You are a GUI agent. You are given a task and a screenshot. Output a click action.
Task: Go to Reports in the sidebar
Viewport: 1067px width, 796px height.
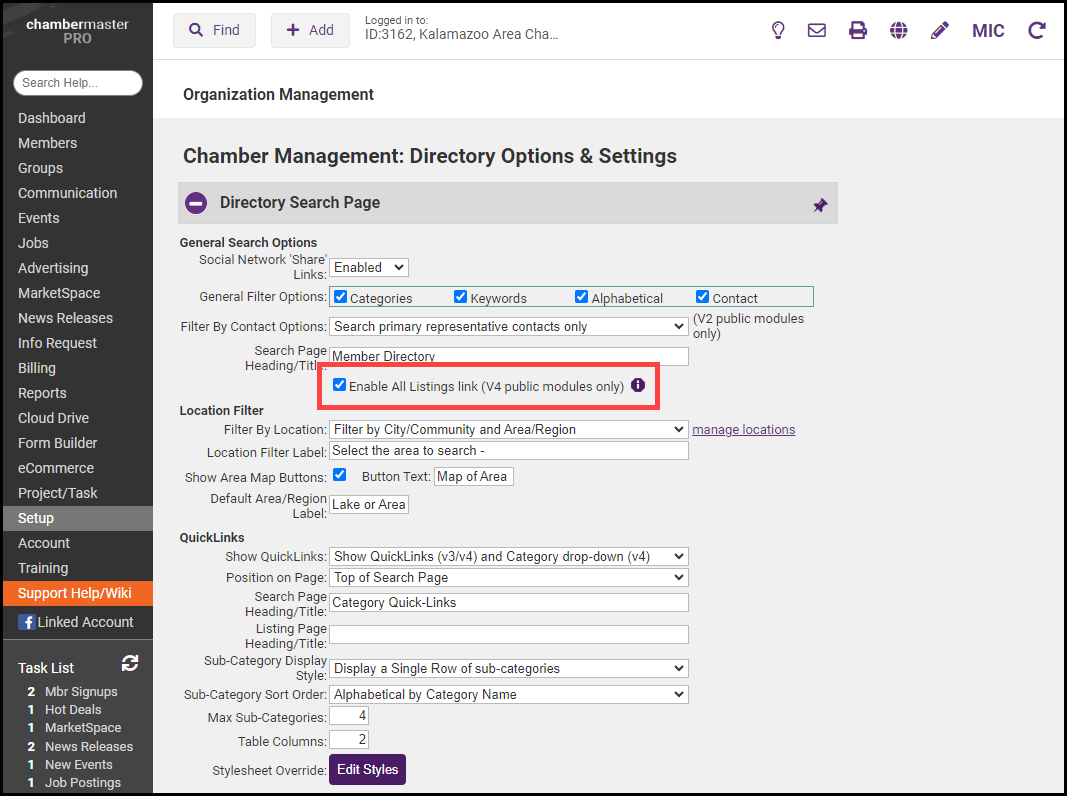click(x=42, y=393)
